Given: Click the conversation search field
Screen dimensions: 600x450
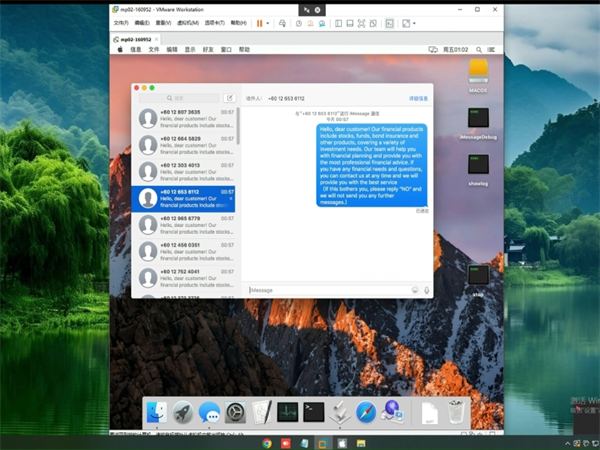Looking at the screenshot, I should (180, 98).
